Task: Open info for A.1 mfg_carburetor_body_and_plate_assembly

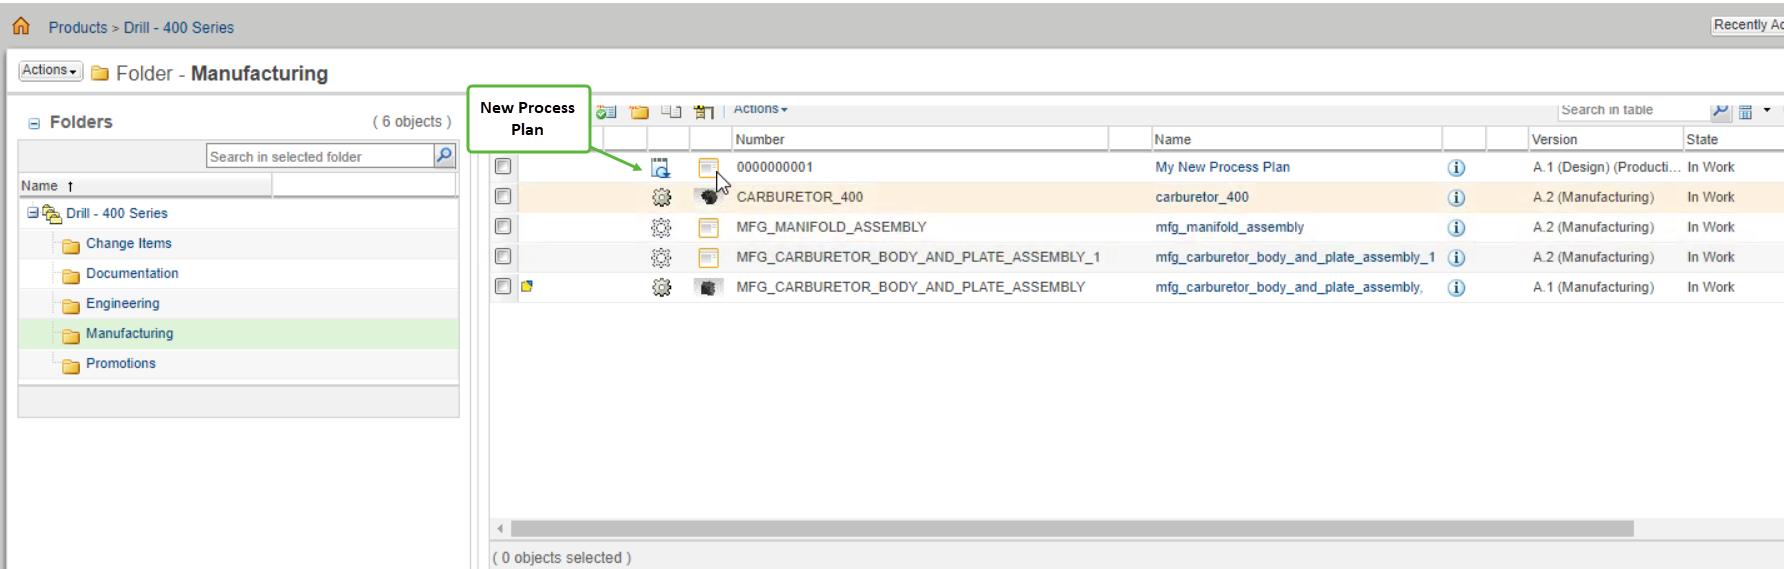Action: [1457, 288]
